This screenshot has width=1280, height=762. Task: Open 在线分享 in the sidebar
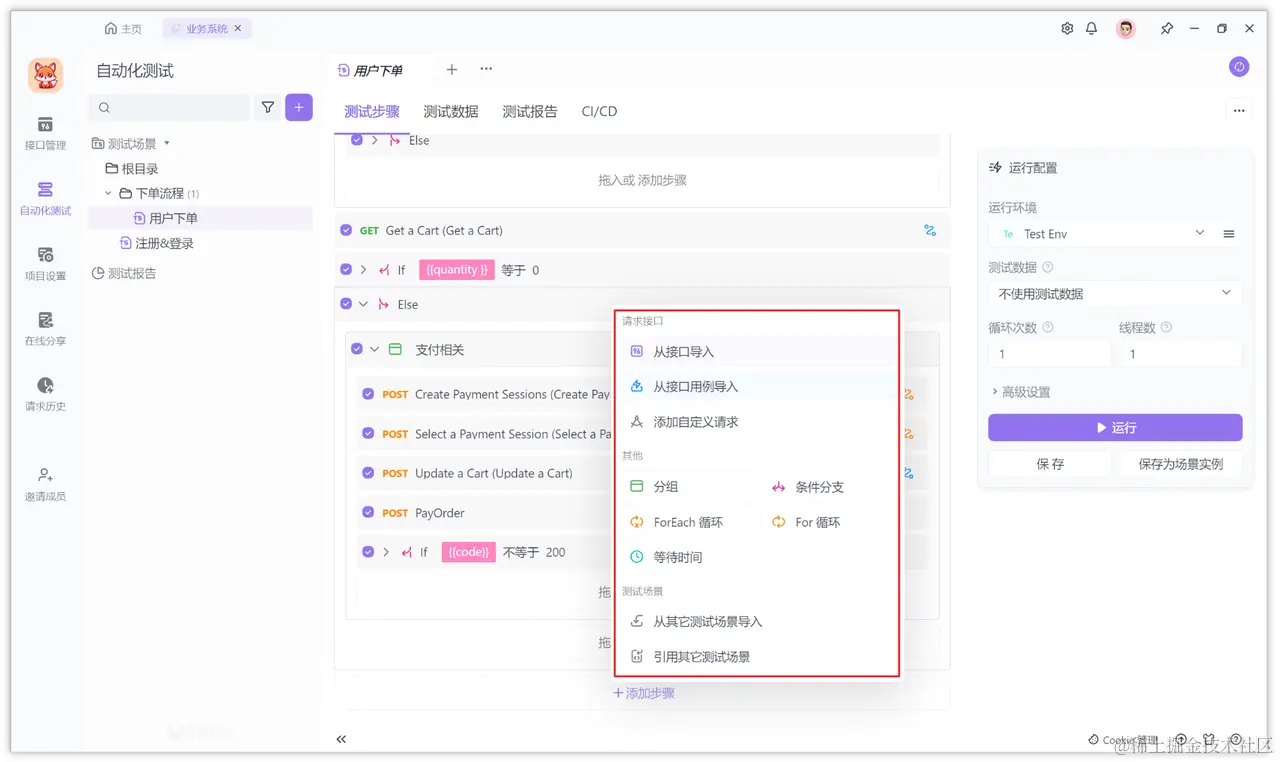(x=44, y=330)
